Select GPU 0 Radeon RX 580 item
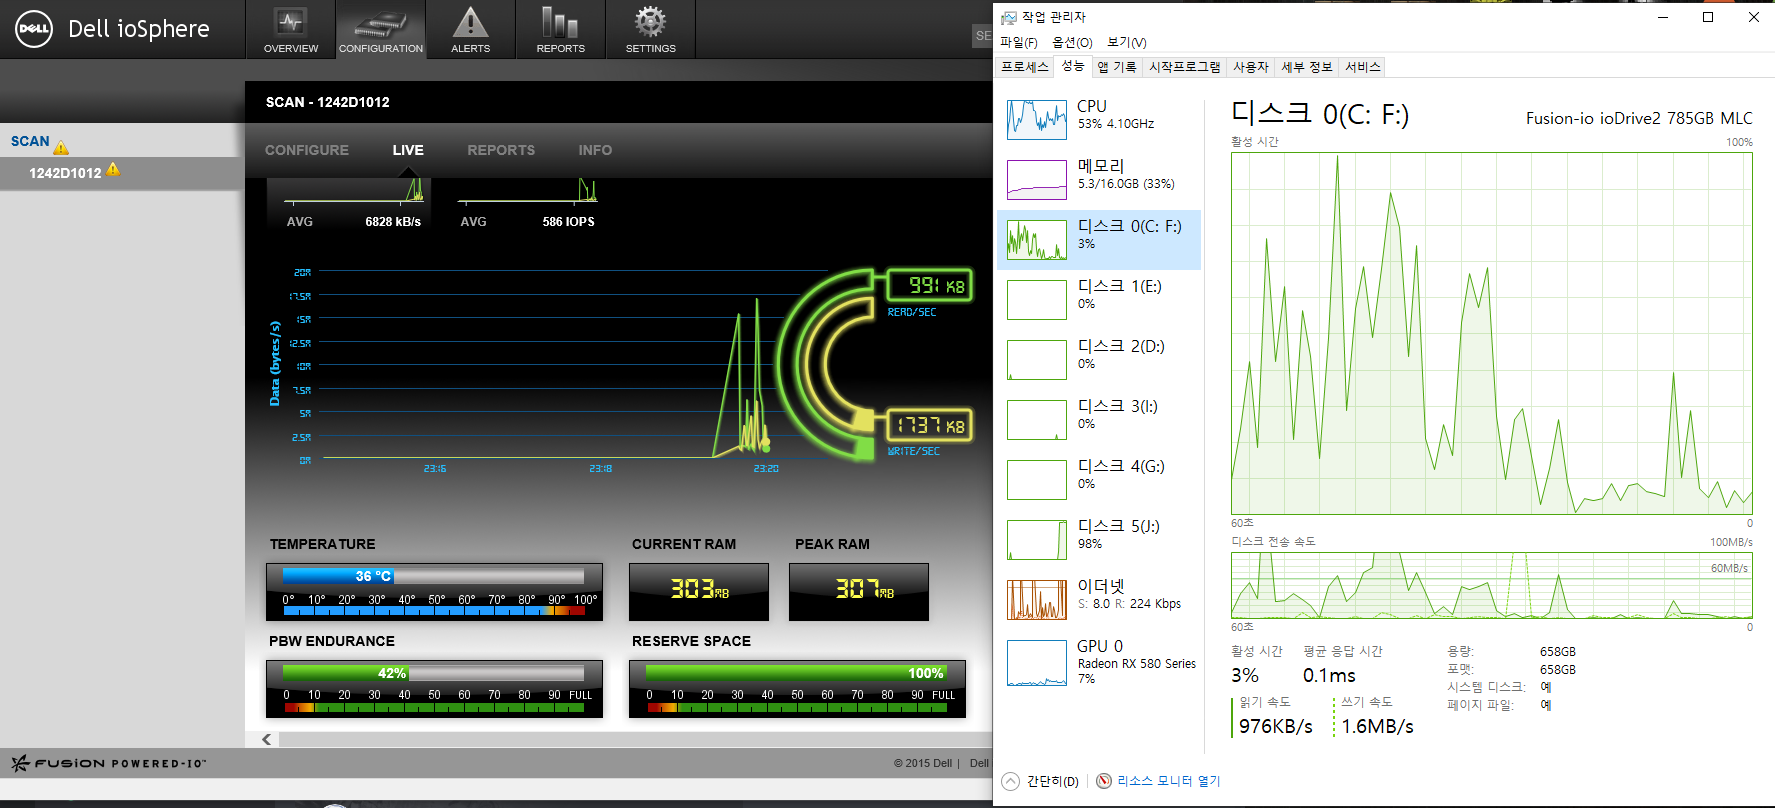This screenshot has width=1775, height=808. point(1099,660)
